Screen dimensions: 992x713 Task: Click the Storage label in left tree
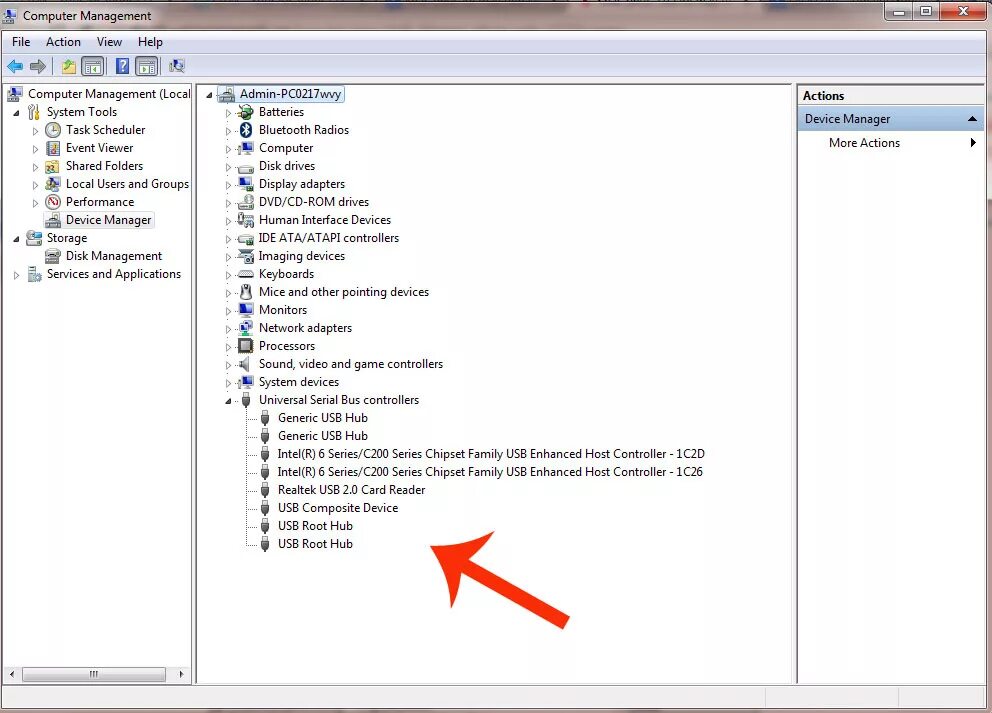pyautogui.click(x=66, y=238)
